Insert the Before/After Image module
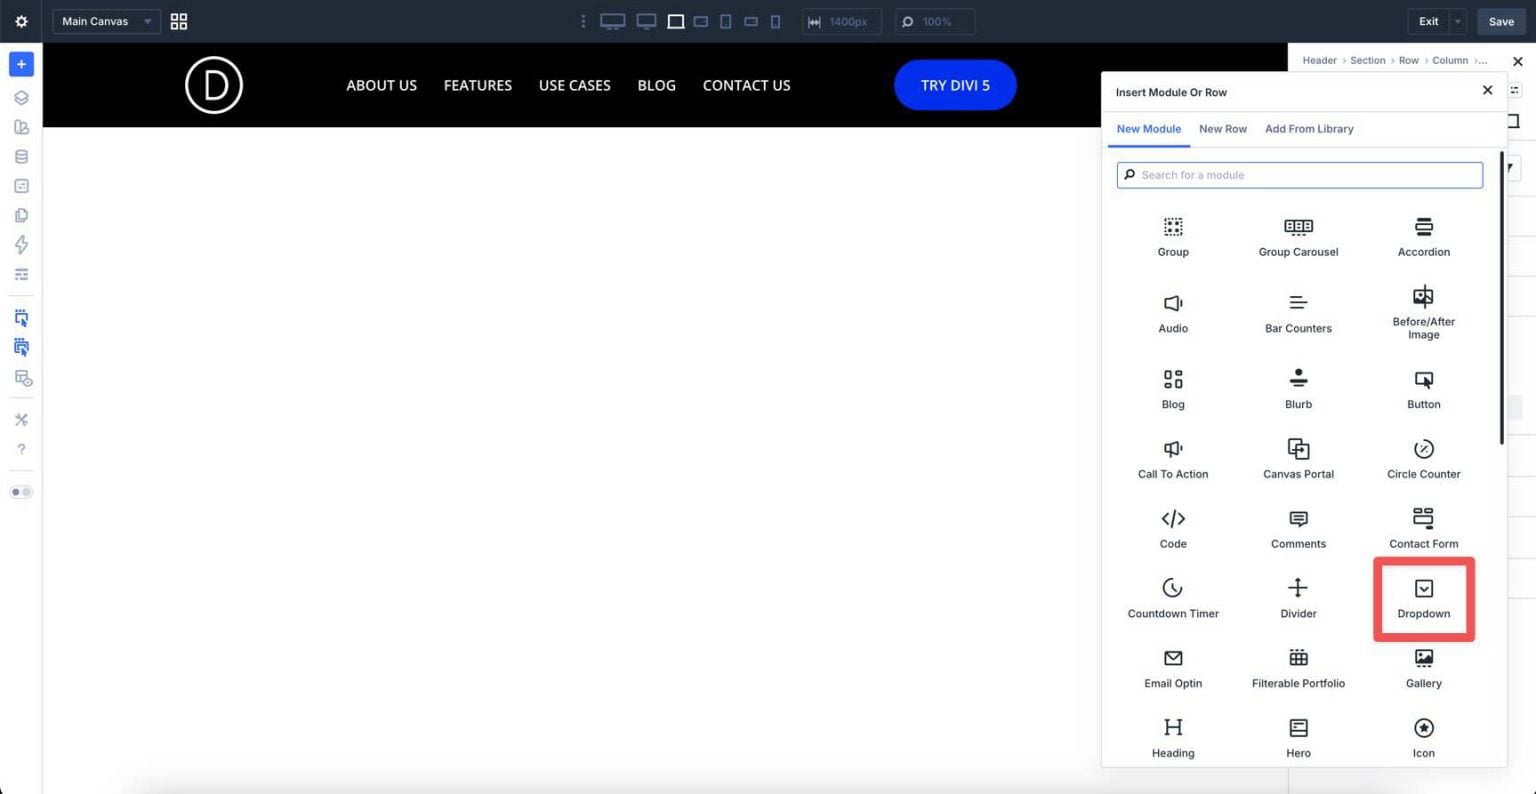The width and height of the screenshot is (1536, 794). tap(1423, 313)
